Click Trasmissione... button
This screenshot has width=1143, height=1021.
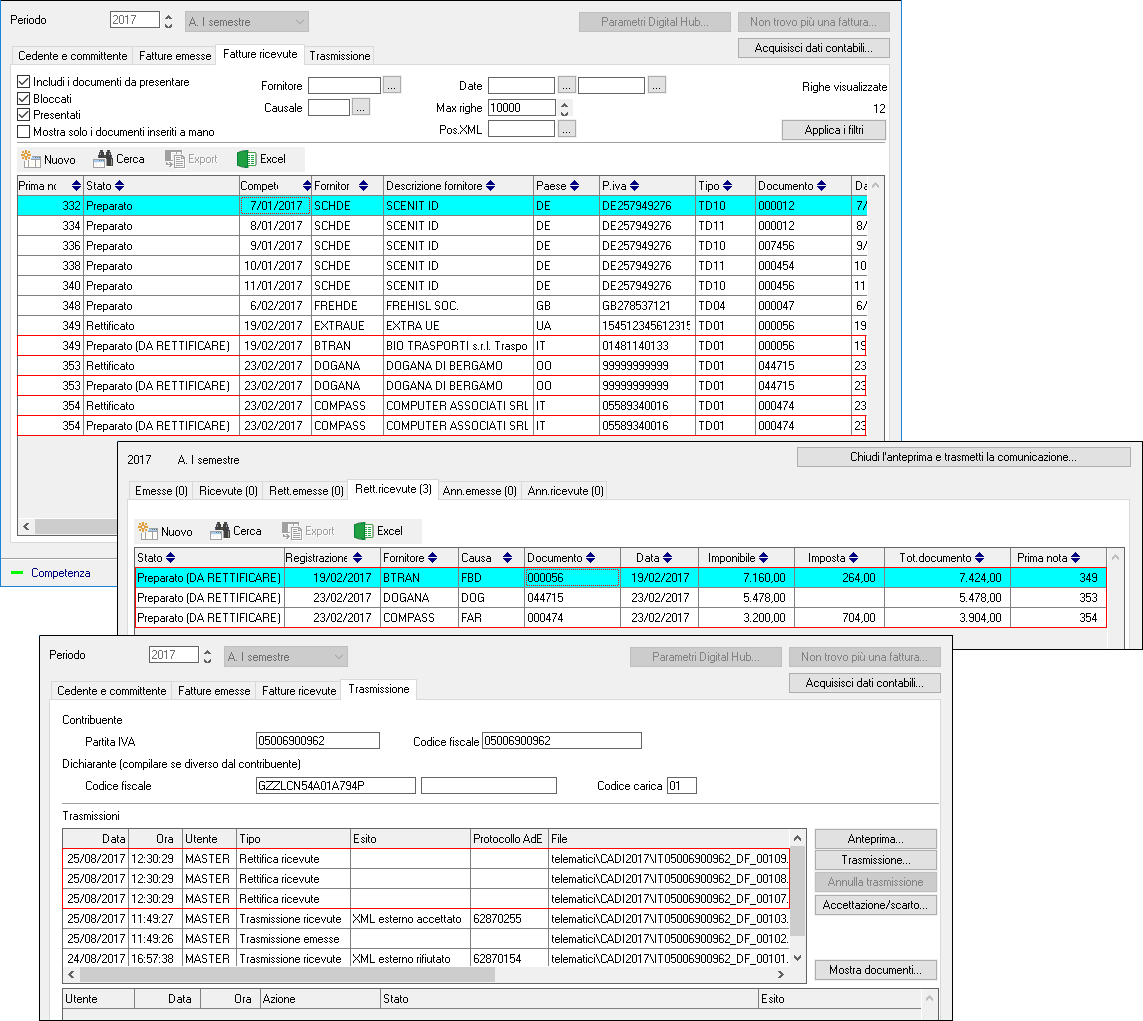(x=875, y=860)
